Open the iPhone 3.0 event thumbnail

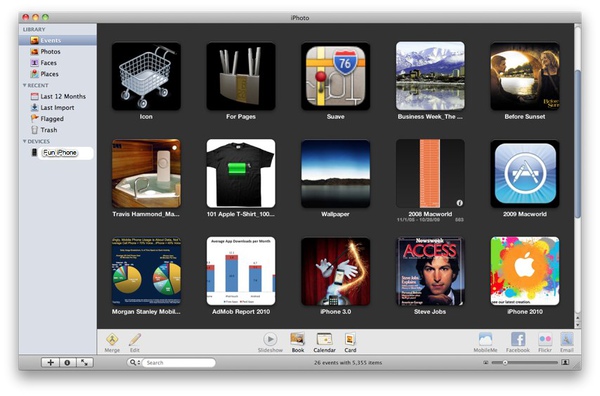[336, 271]
